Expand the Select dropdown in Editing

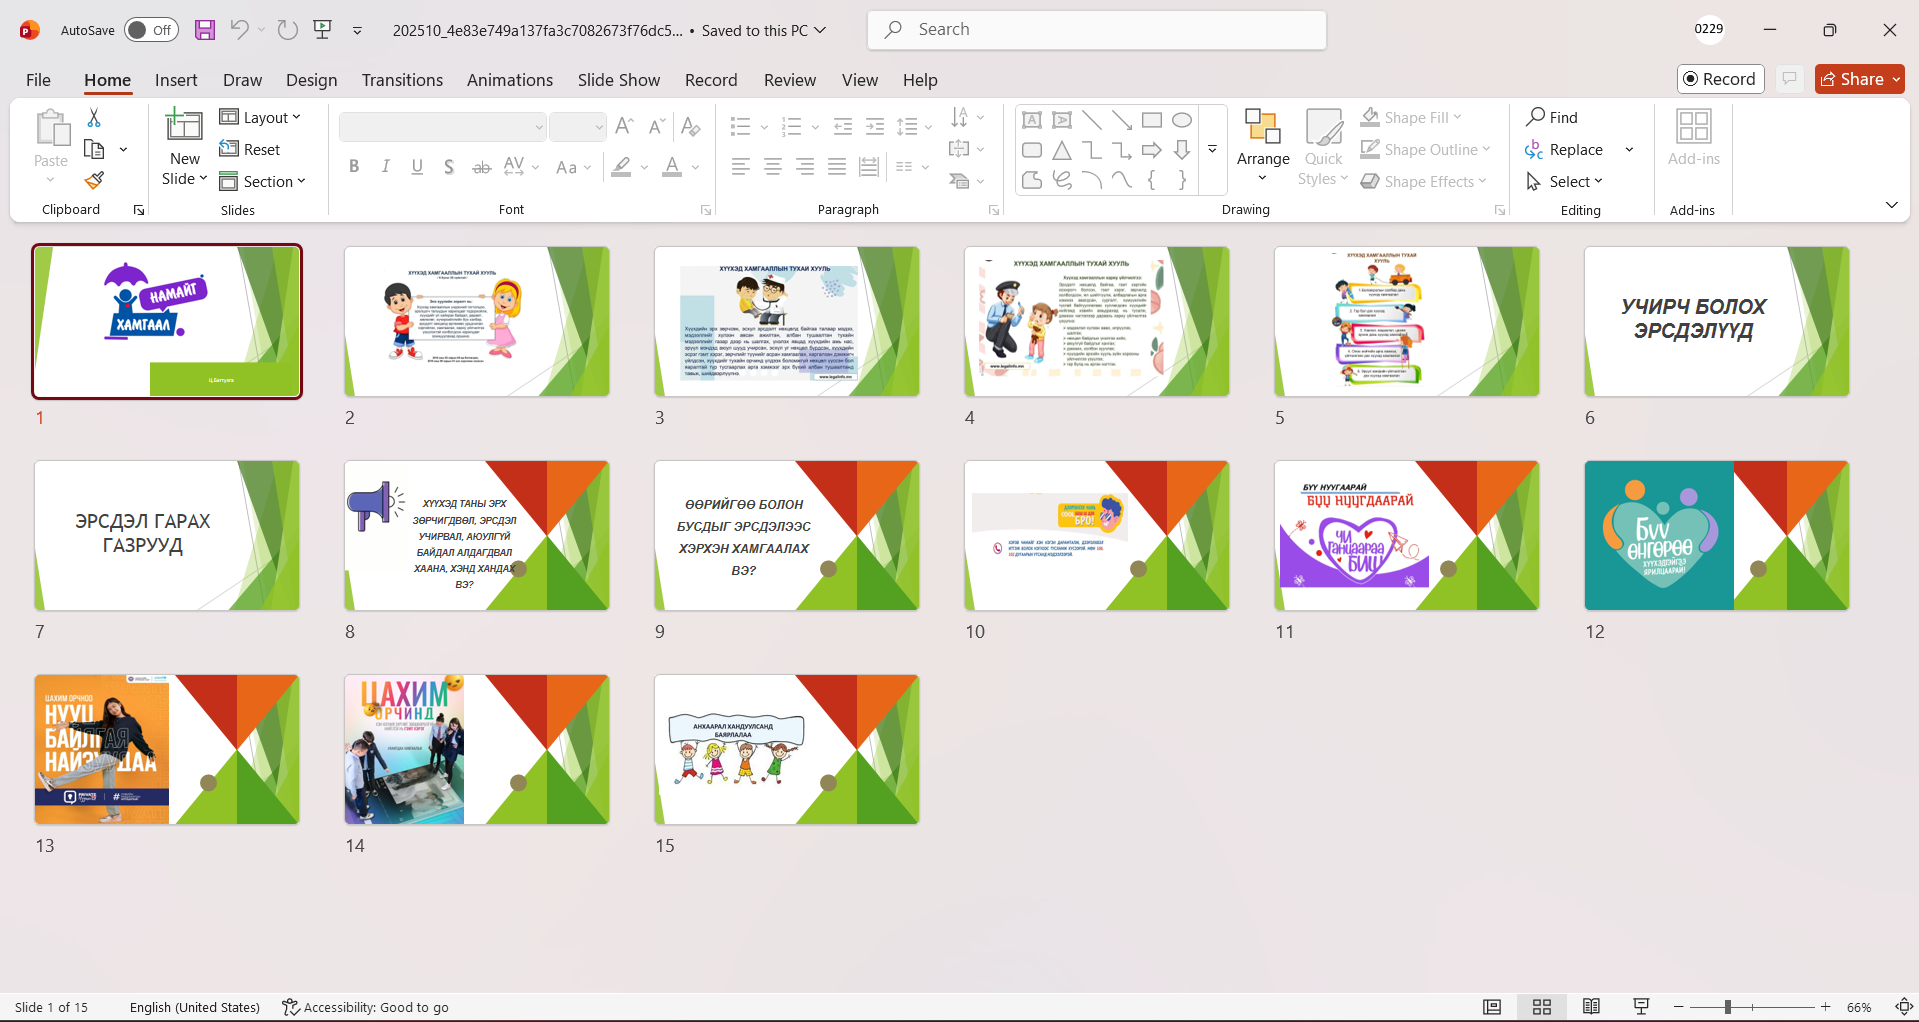tap(1566, 182)
